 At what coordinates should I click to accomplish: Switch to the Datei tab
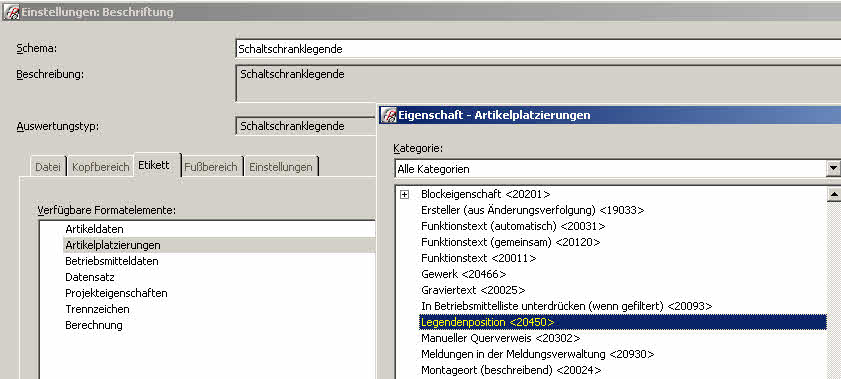[48, 167]
